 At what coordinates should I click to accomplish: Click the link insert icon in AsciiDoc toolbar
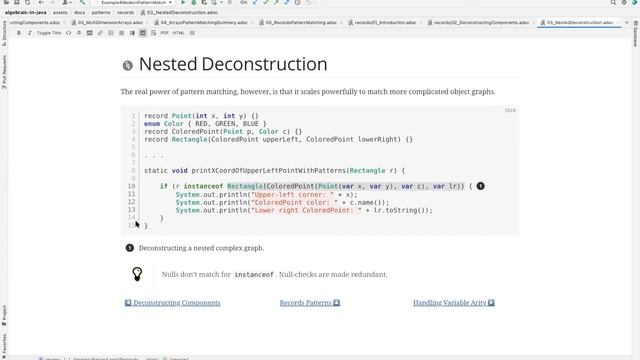coord(100,33)
